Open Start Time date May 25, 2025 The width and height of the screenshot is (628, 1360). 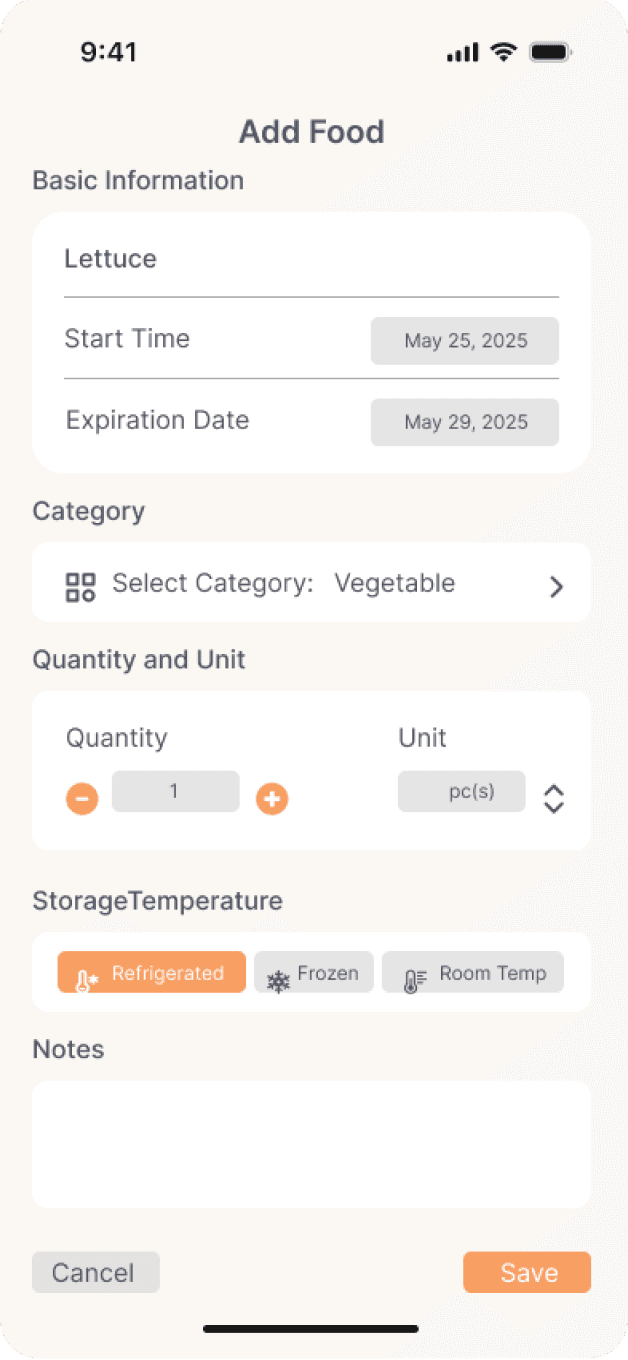(465, 341)
